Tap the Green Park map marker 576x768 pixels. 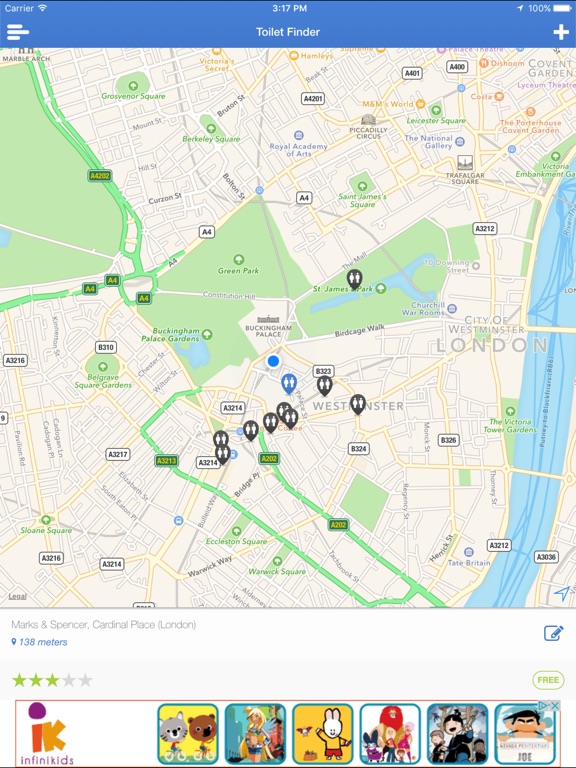pos(239,259)
